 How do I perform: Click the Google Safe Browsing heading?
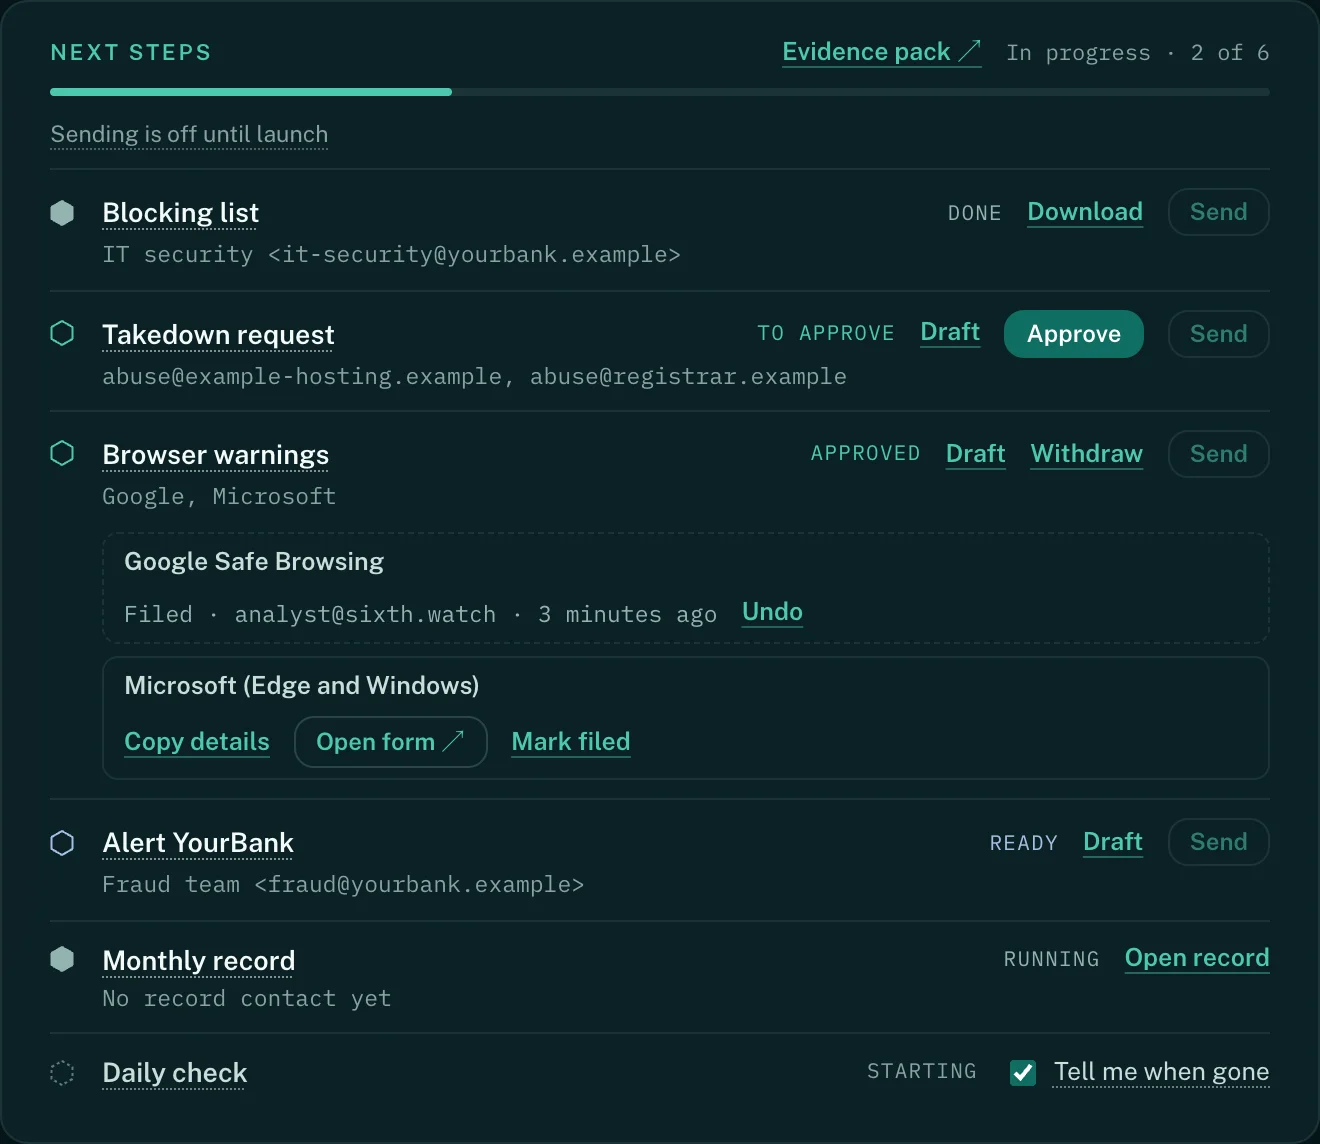[x=254, y=562]
